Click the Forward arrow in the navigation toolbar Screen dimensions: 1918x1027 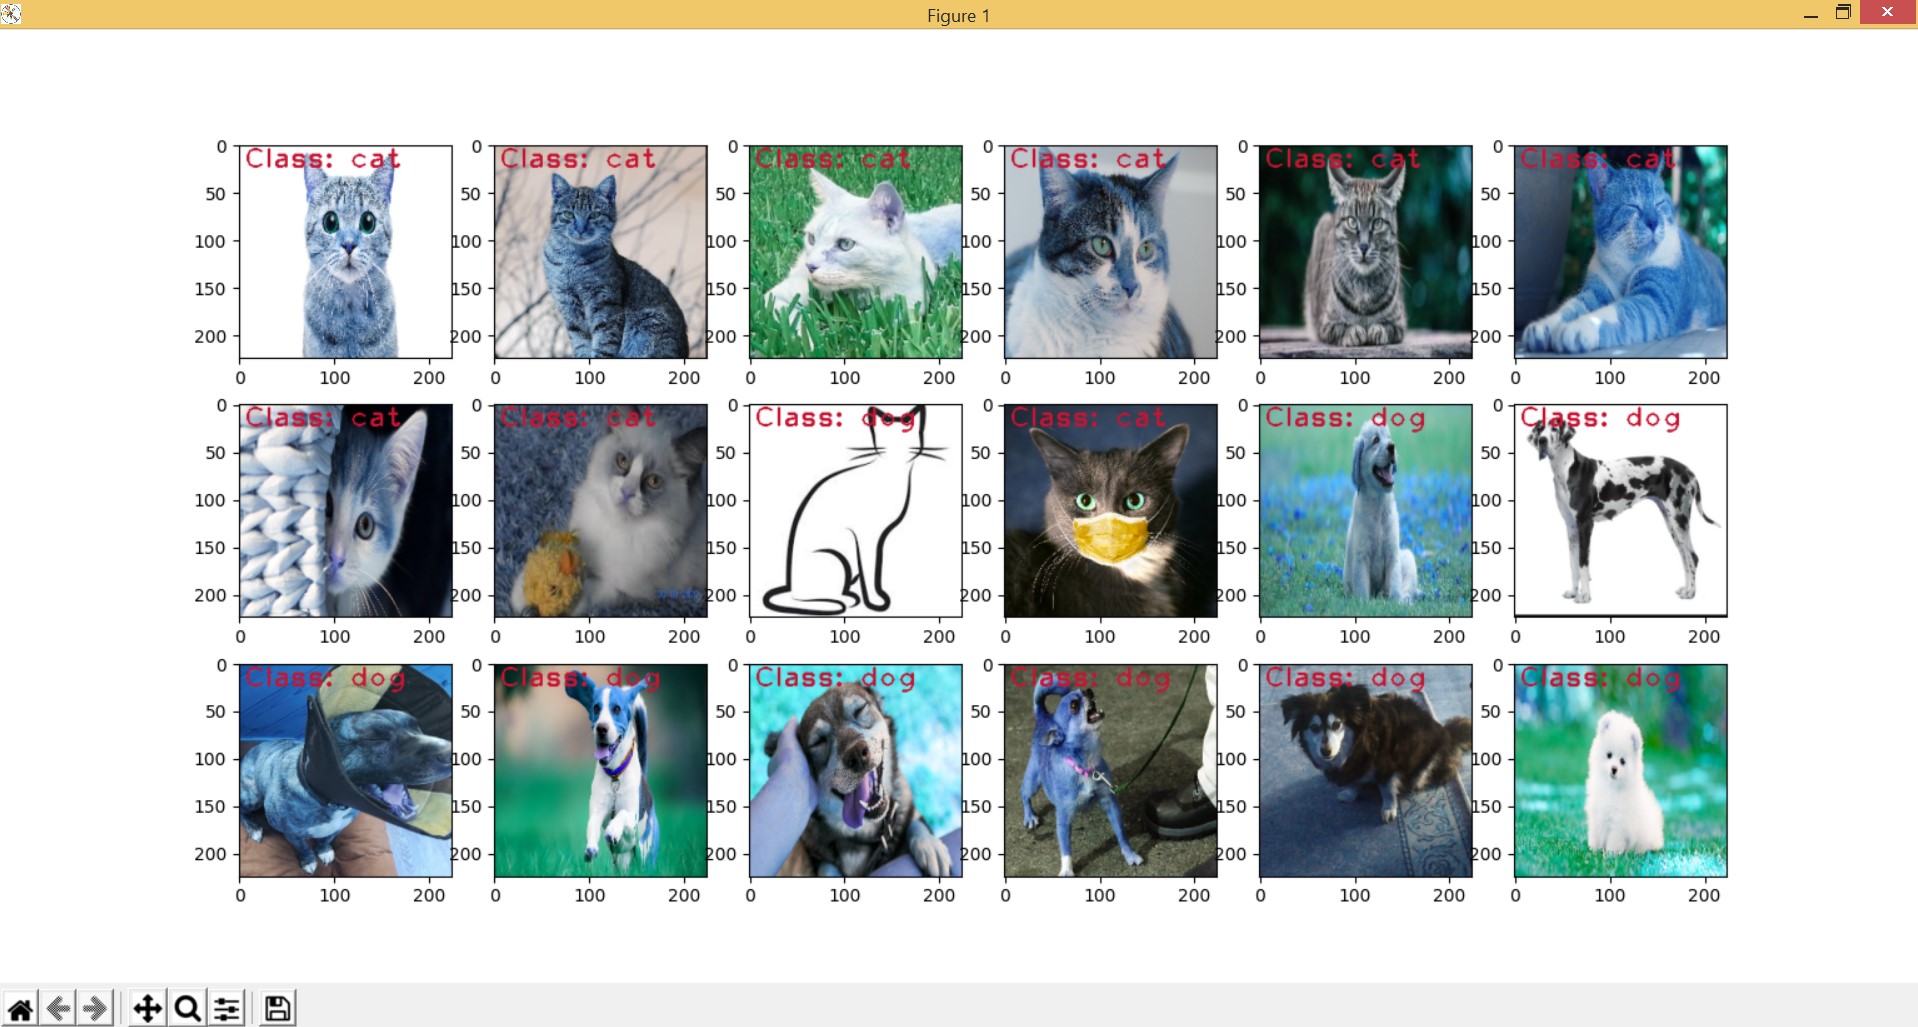(x=94, y=1008)
